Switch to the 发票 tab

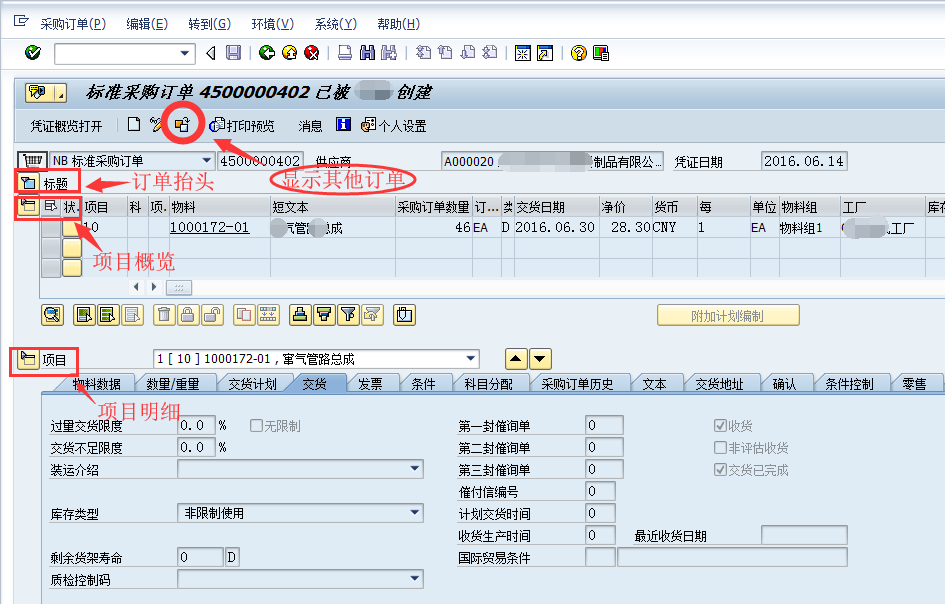[x=373, y=381]
